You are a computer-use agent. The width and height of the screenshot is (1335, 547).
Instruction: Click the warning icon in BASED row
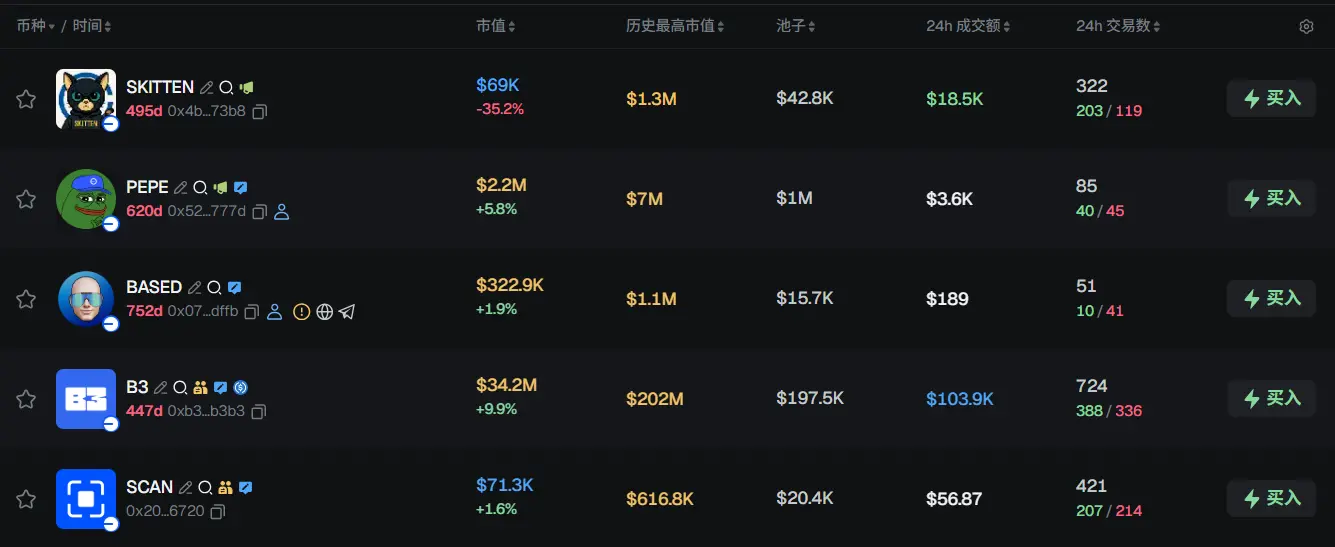click(x=302, y=312)
